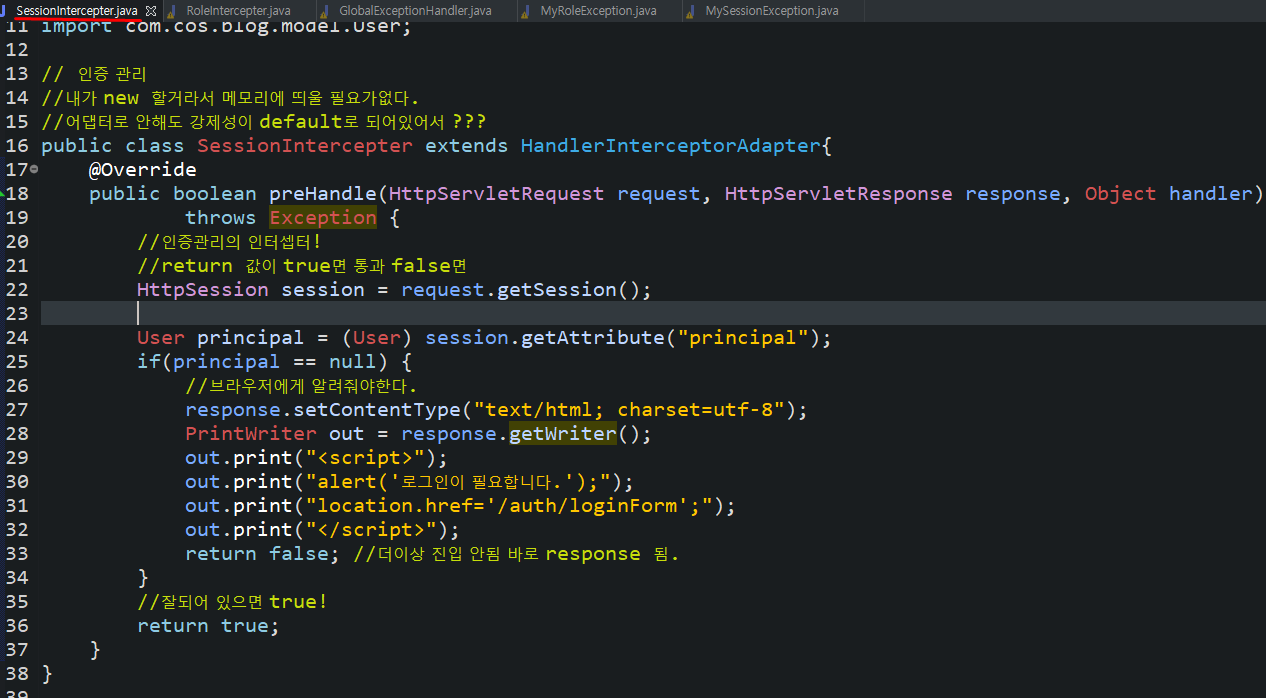The width and height of the screenshot is (1266, 698).
Task: Click the override indicator beside line 18
Action: point(3,193)
